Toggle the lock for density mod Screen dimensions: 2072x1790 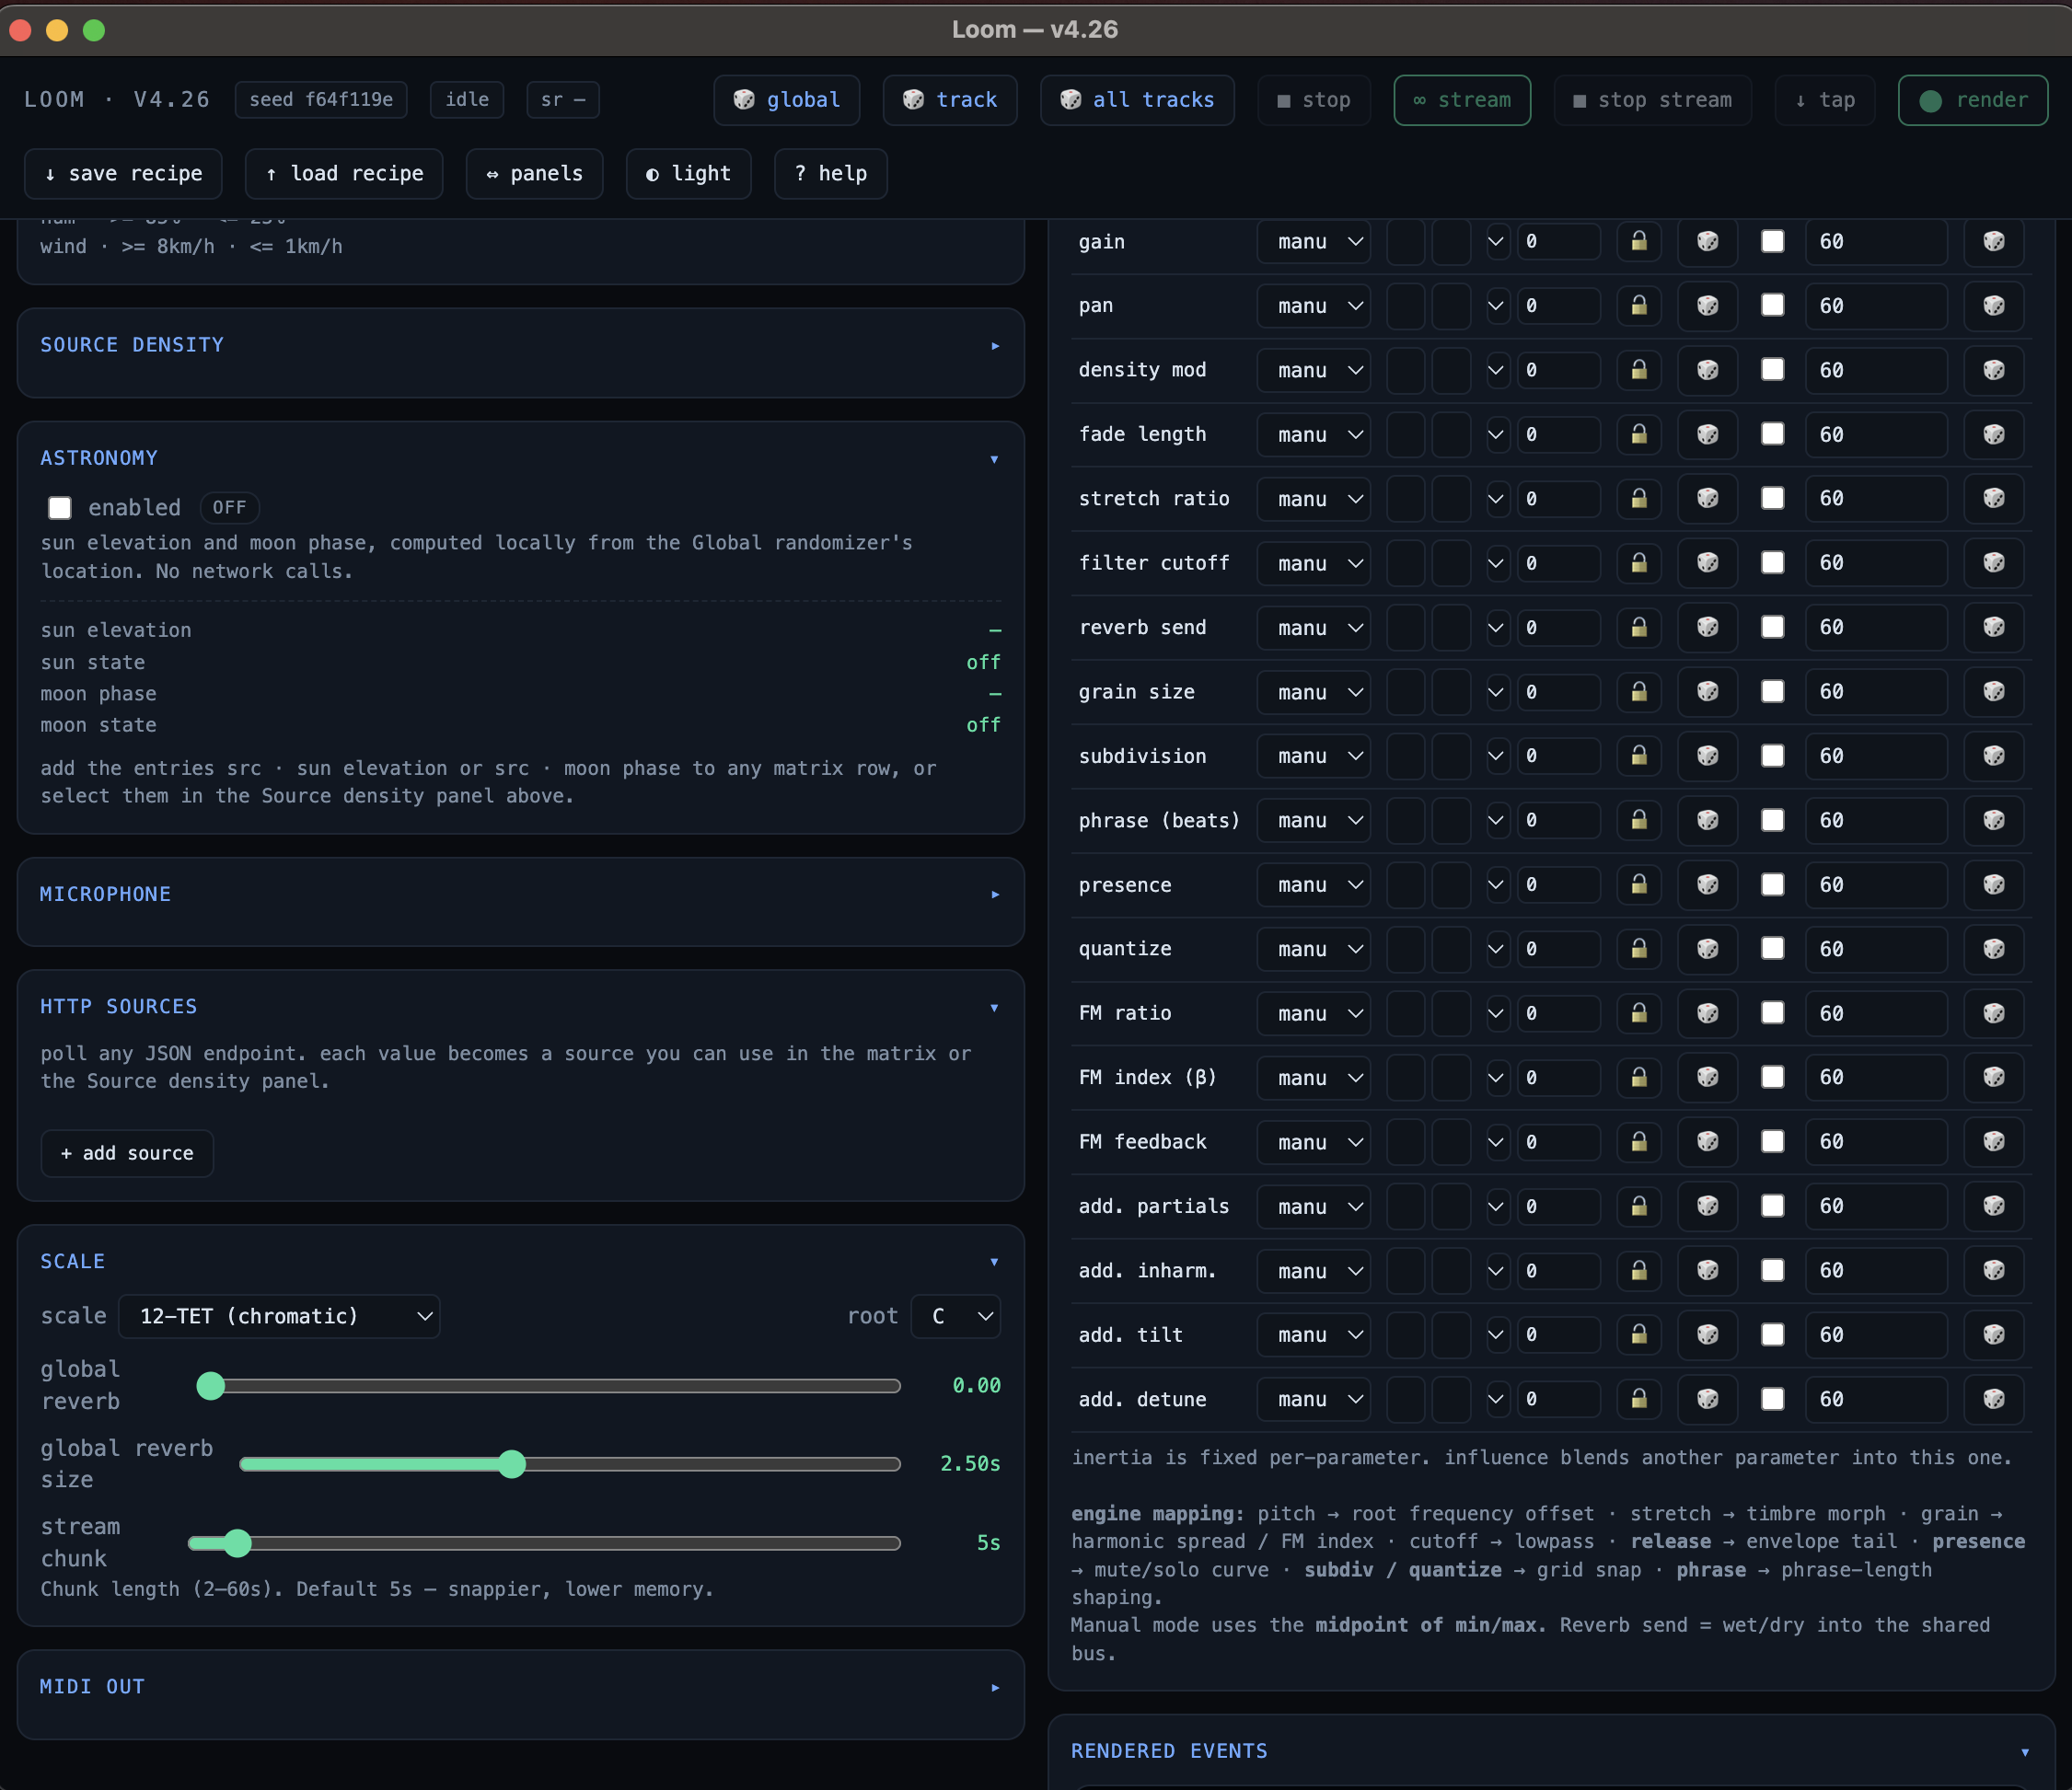point(1639,370)
